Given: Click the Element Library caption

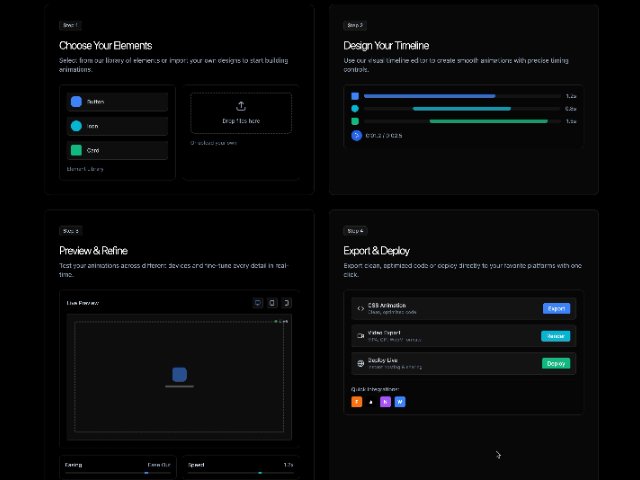Looking at the screenshot, I should coord(85,169).
